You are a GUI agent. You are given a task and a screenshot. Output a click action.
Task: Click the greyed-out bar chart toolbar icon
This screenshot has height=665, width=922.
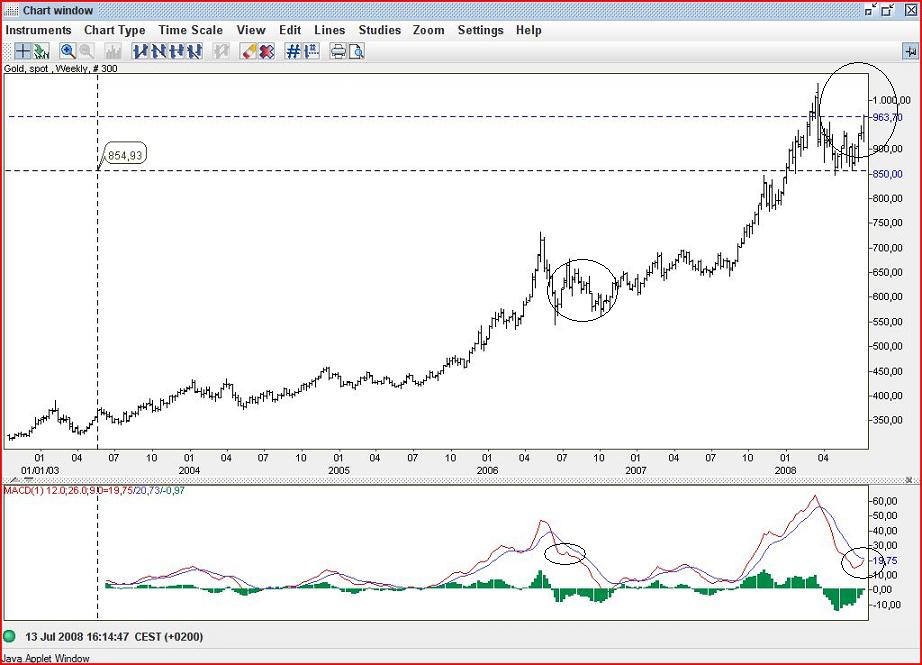click(x=113, y=52)
